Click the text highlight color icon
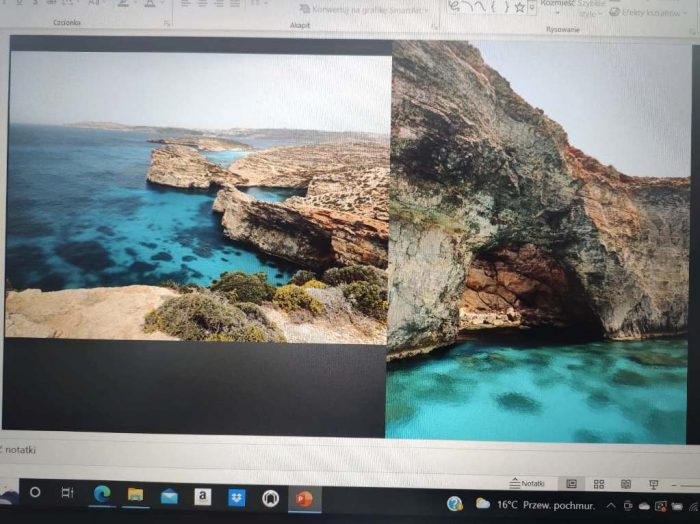700x524 pixels. tap(123, 3)
